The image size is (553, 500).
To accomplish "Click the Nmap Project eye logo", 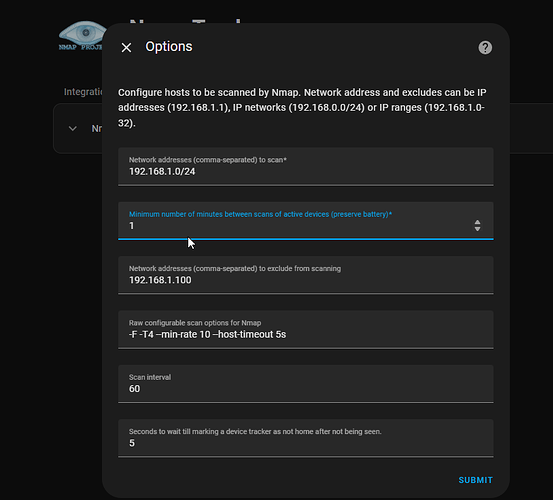I will (x=82, y=35).
